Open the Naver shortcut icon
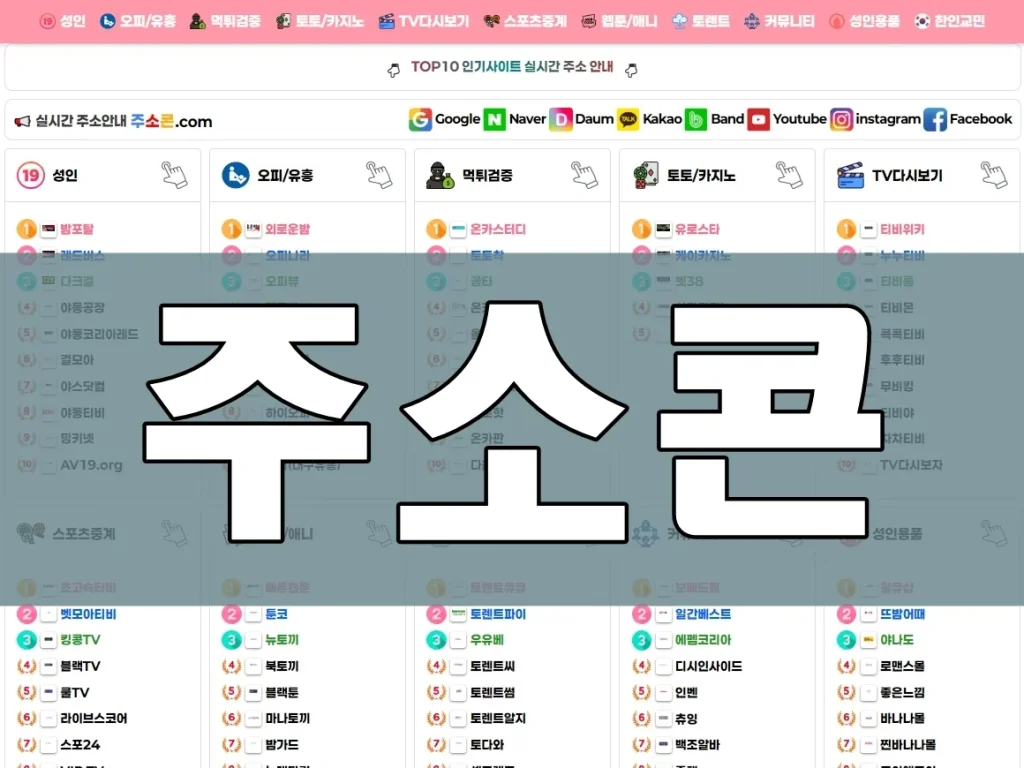 pyautogui.click(x=495, y=120)
